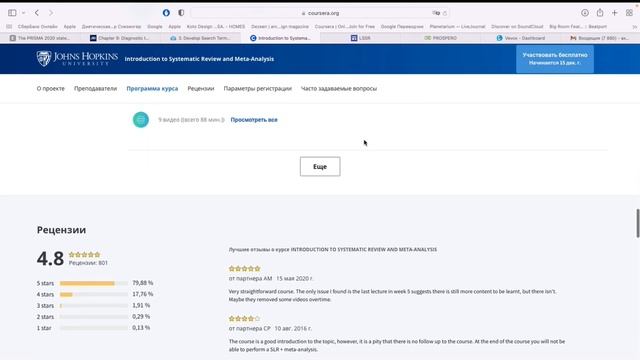
Task: Click the Еще button
Action: pos(320,167)
